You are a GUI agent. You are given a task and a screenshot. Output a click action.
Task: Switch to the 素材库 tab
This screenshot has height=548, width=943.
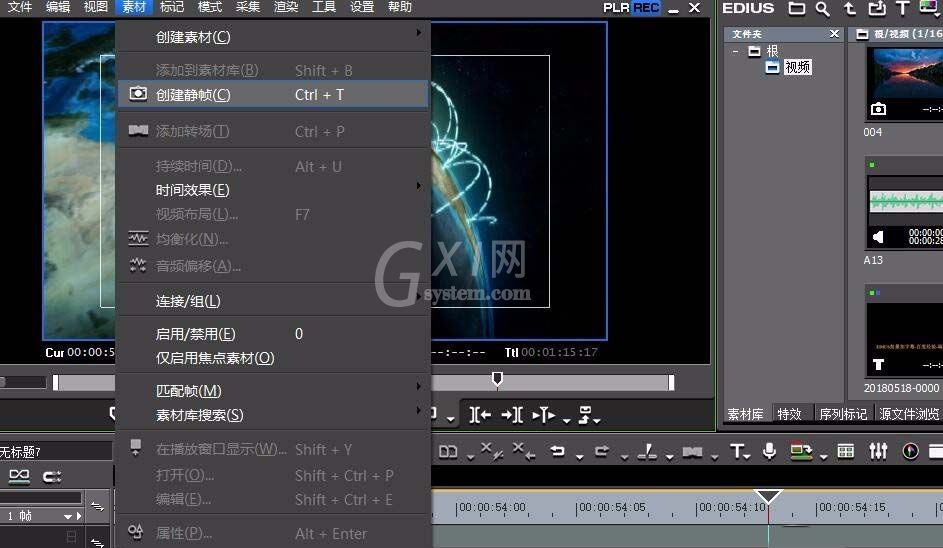745,414
